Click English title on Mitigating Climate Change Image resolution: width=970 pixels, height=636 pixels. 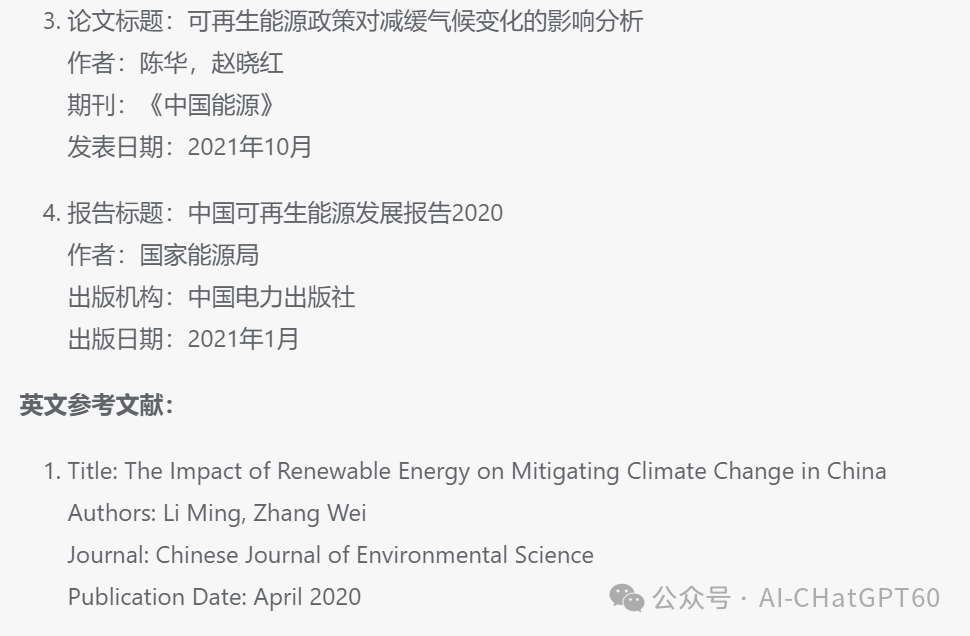505,471
